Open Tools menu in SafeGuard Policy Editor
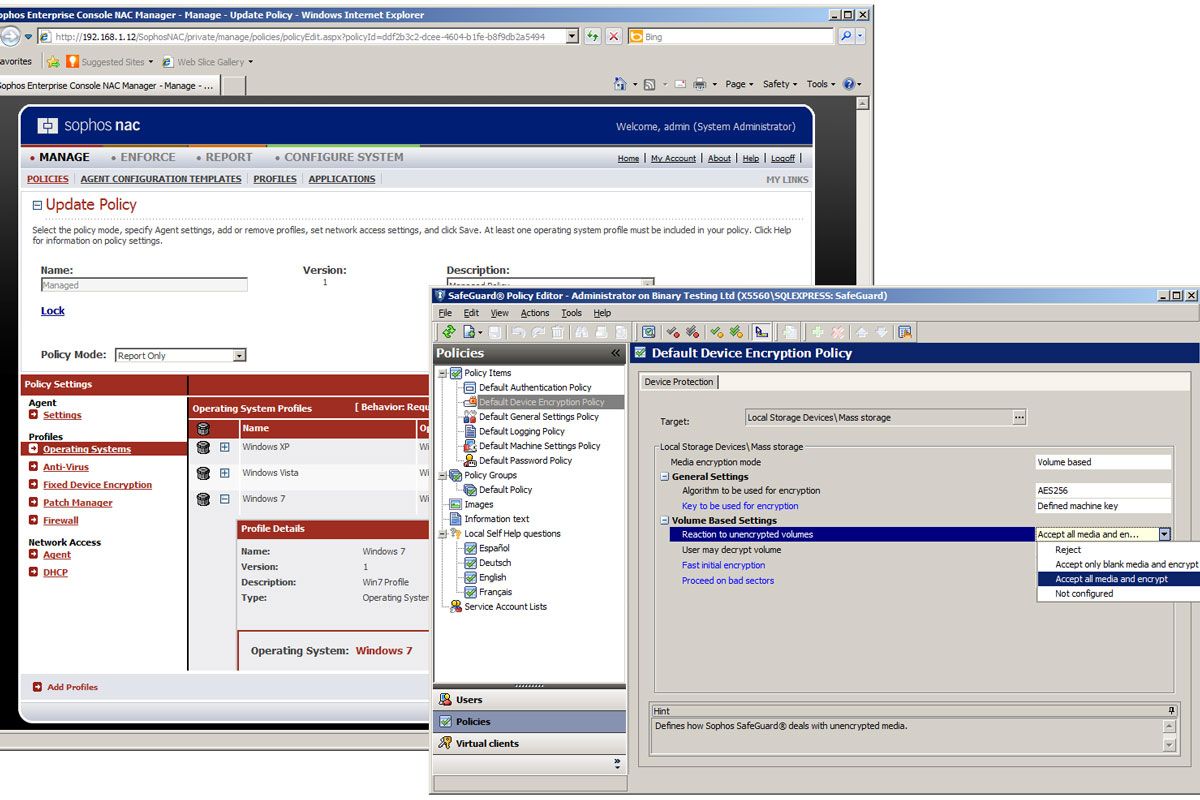The image size is (1200, 800). 572,313
